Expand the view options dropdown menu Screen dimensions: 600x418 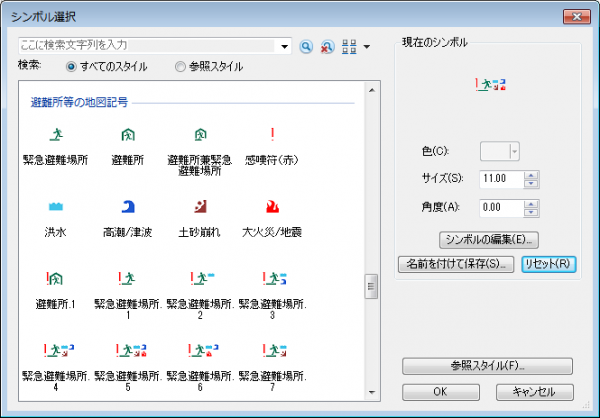(x=367, y=46)
